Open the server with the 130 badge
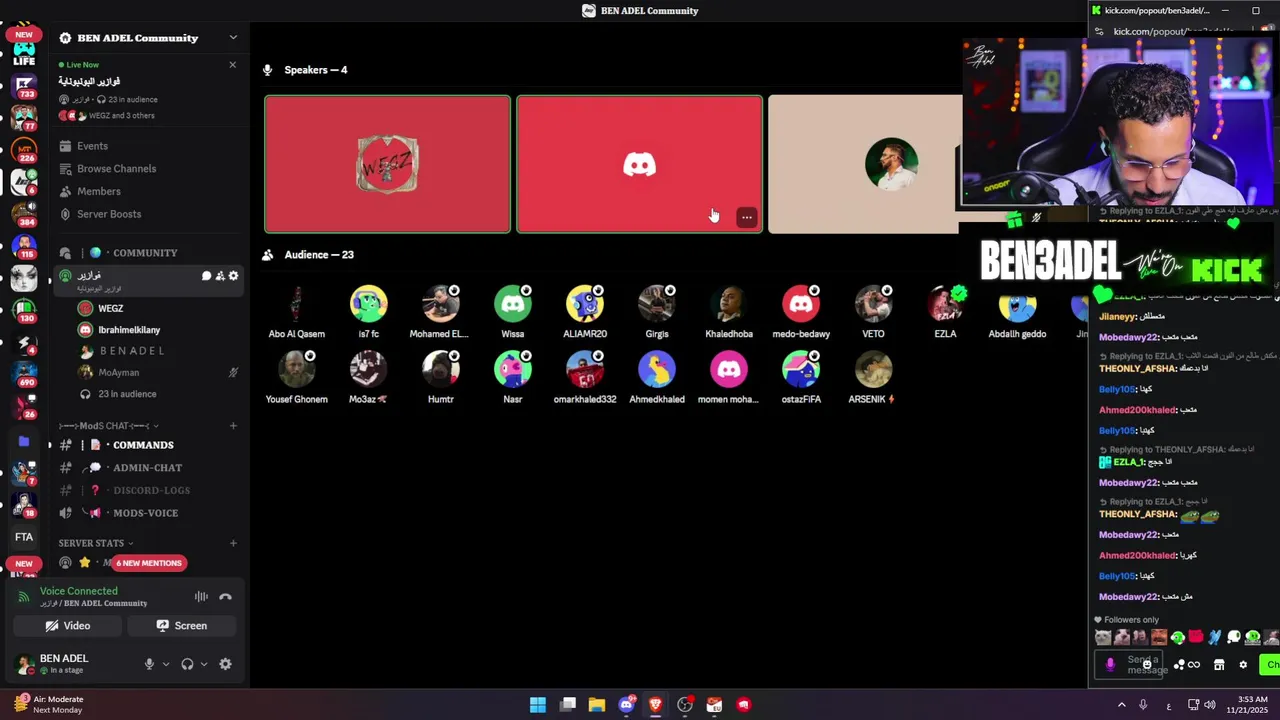Viewport: 1280px width, 720px height. pyautogui.click(x=24, y=311)
